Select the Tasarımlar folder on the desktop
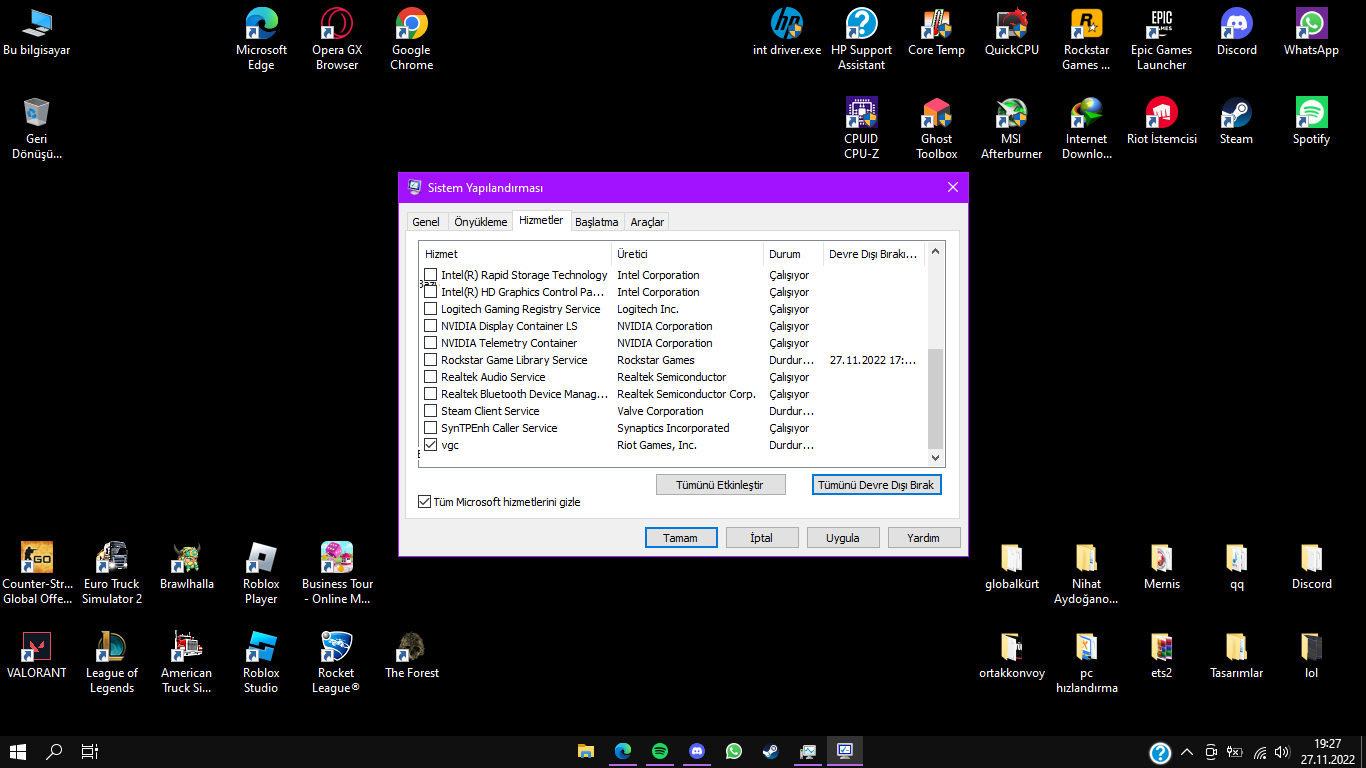The height and width of the screenshot is (768, 1366). point(1236,655)
